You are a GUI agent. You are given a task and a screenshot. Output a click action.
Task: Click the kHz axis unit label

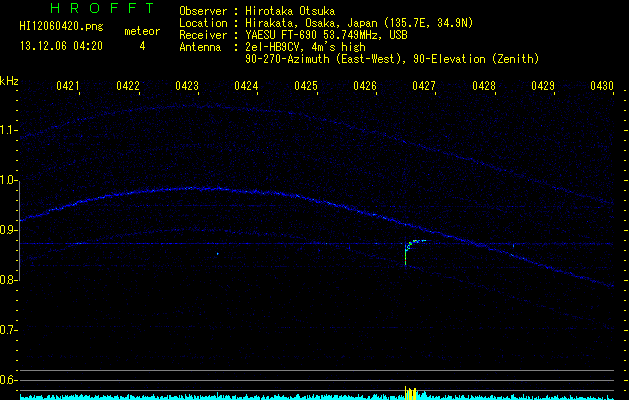point(9,81)
